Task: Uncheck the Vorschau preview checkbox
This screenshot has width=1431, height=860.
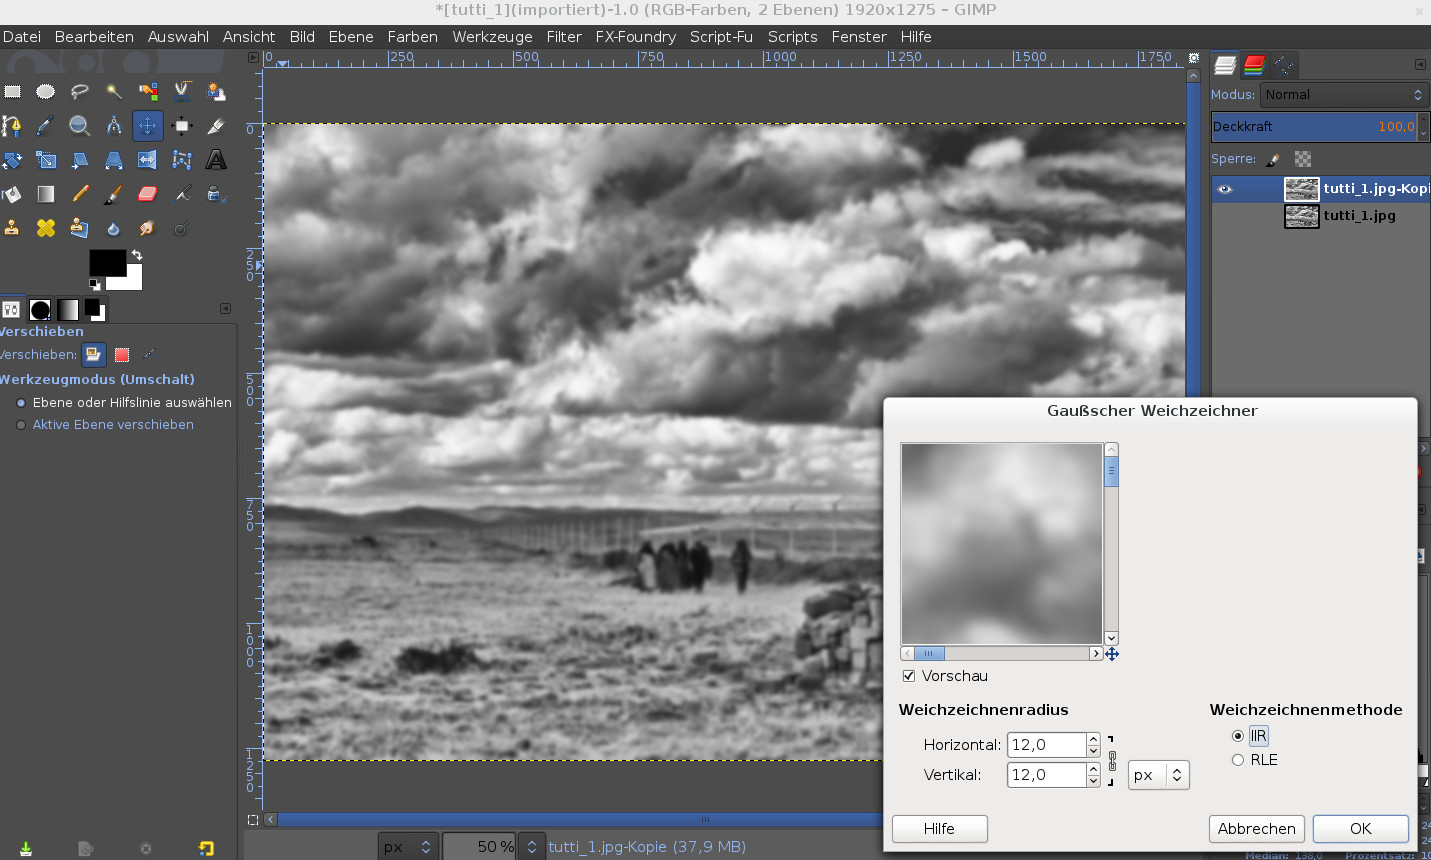Action: click(909, 676)
